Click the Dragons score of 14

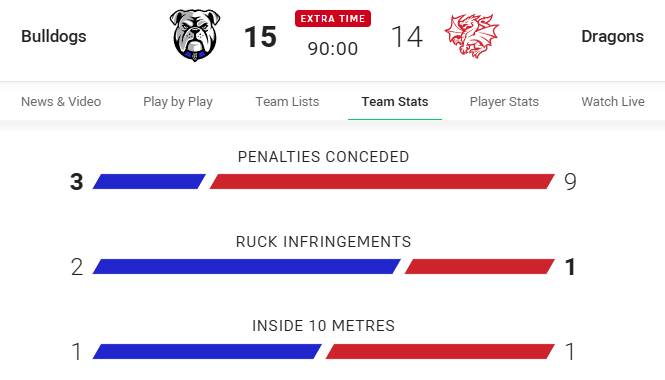click(406, 37)
